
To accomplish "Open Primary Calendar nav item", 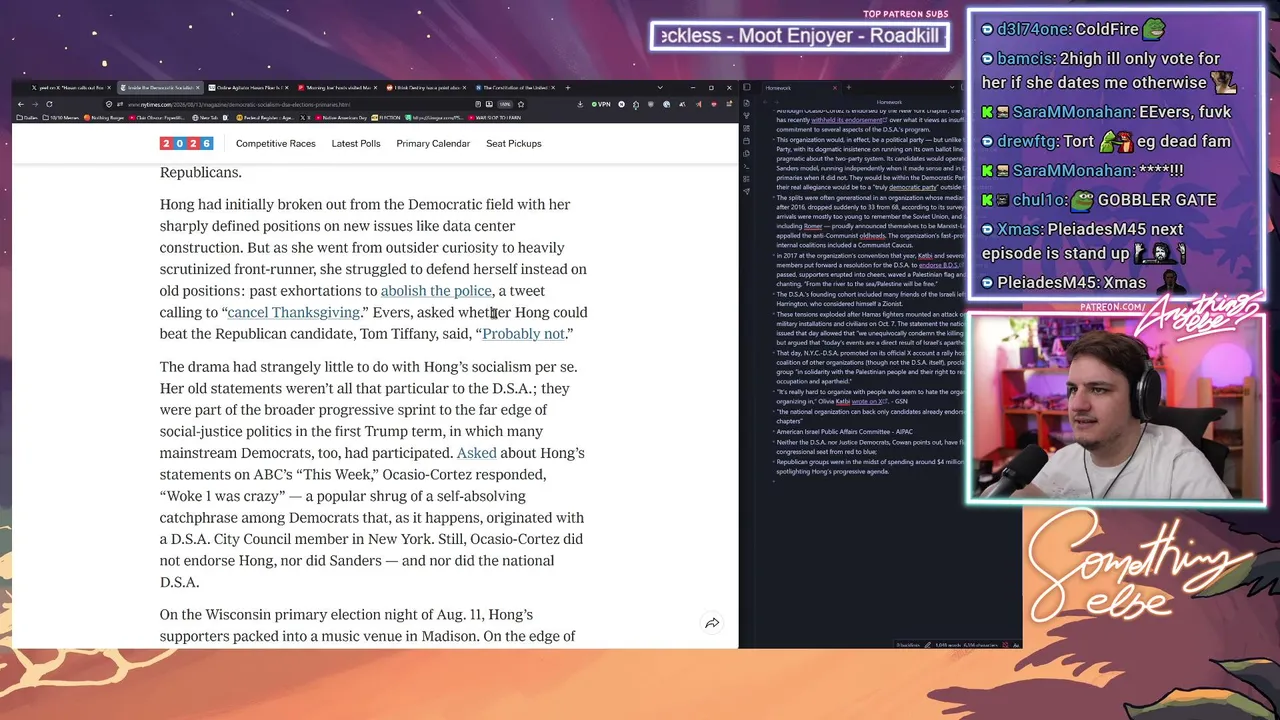I will click(433, 143).
